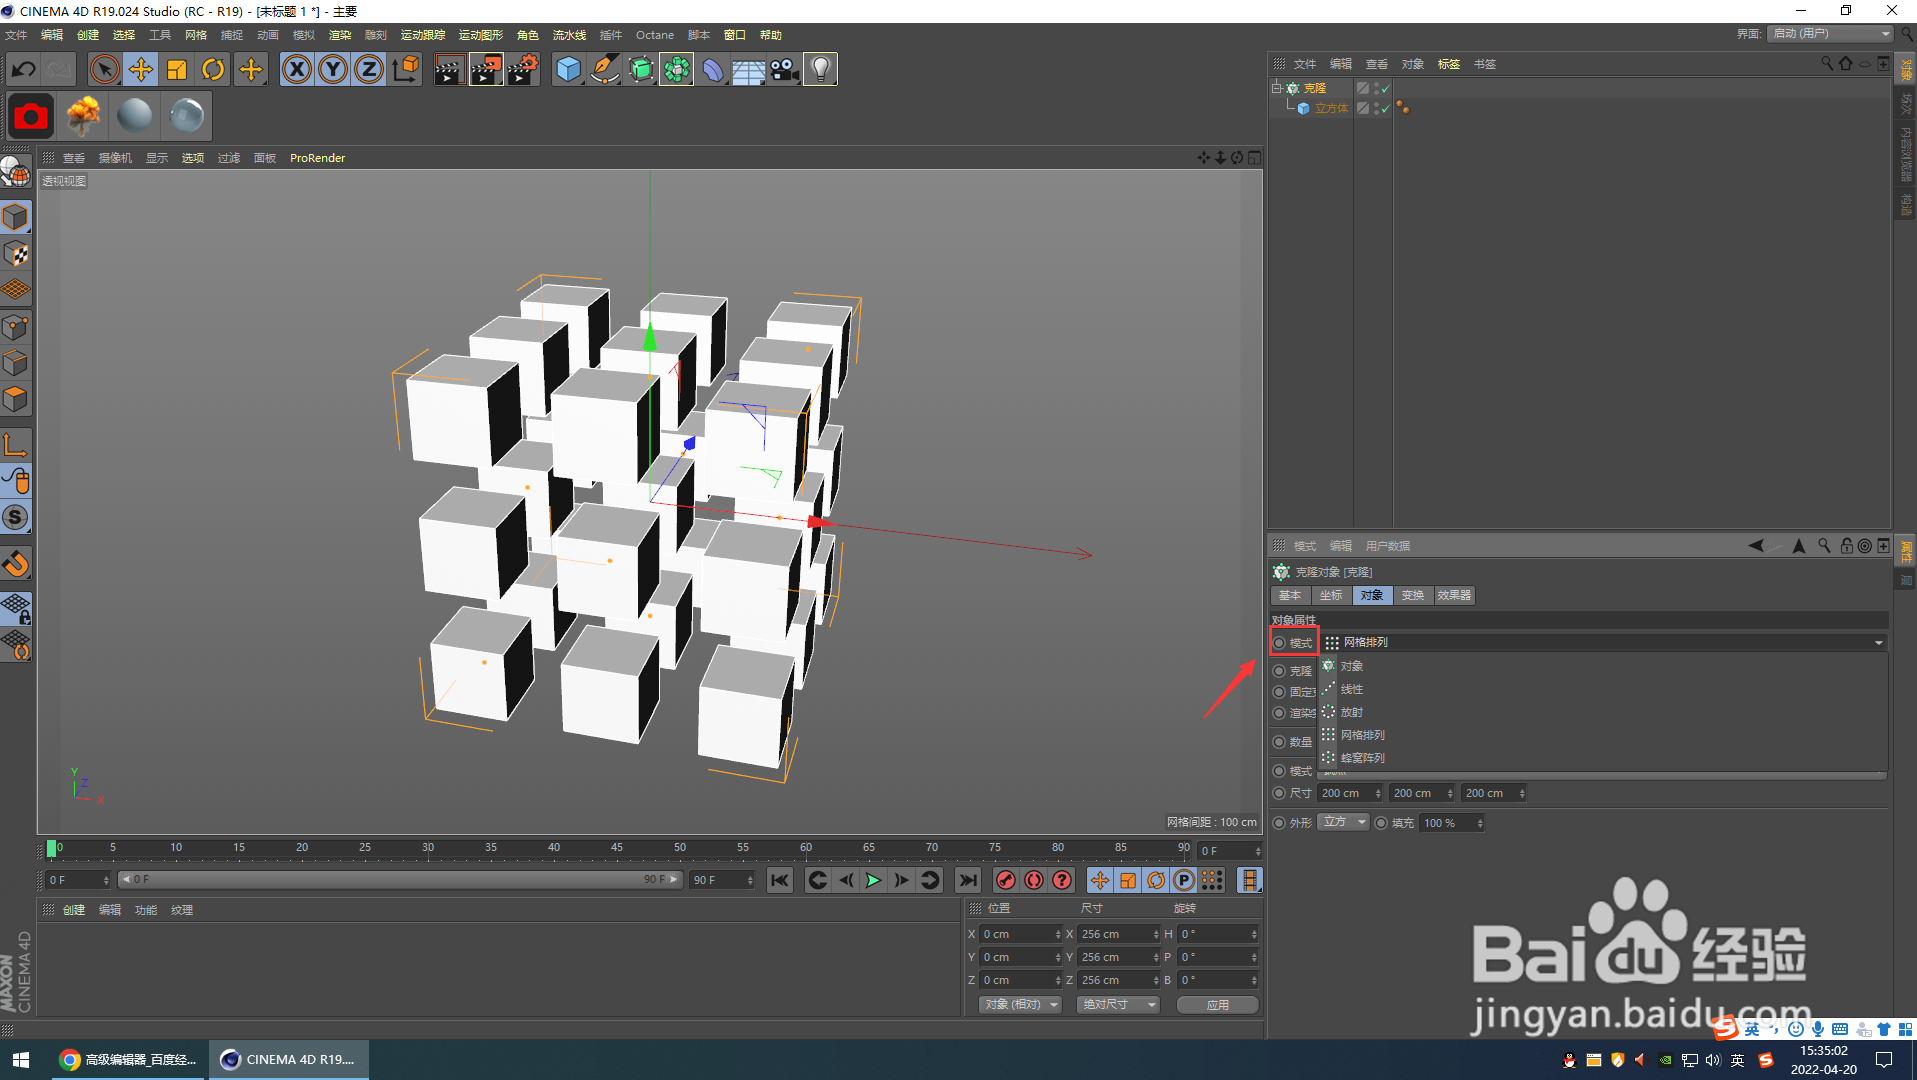Enable the magnet snap icon

pos(16,564)
